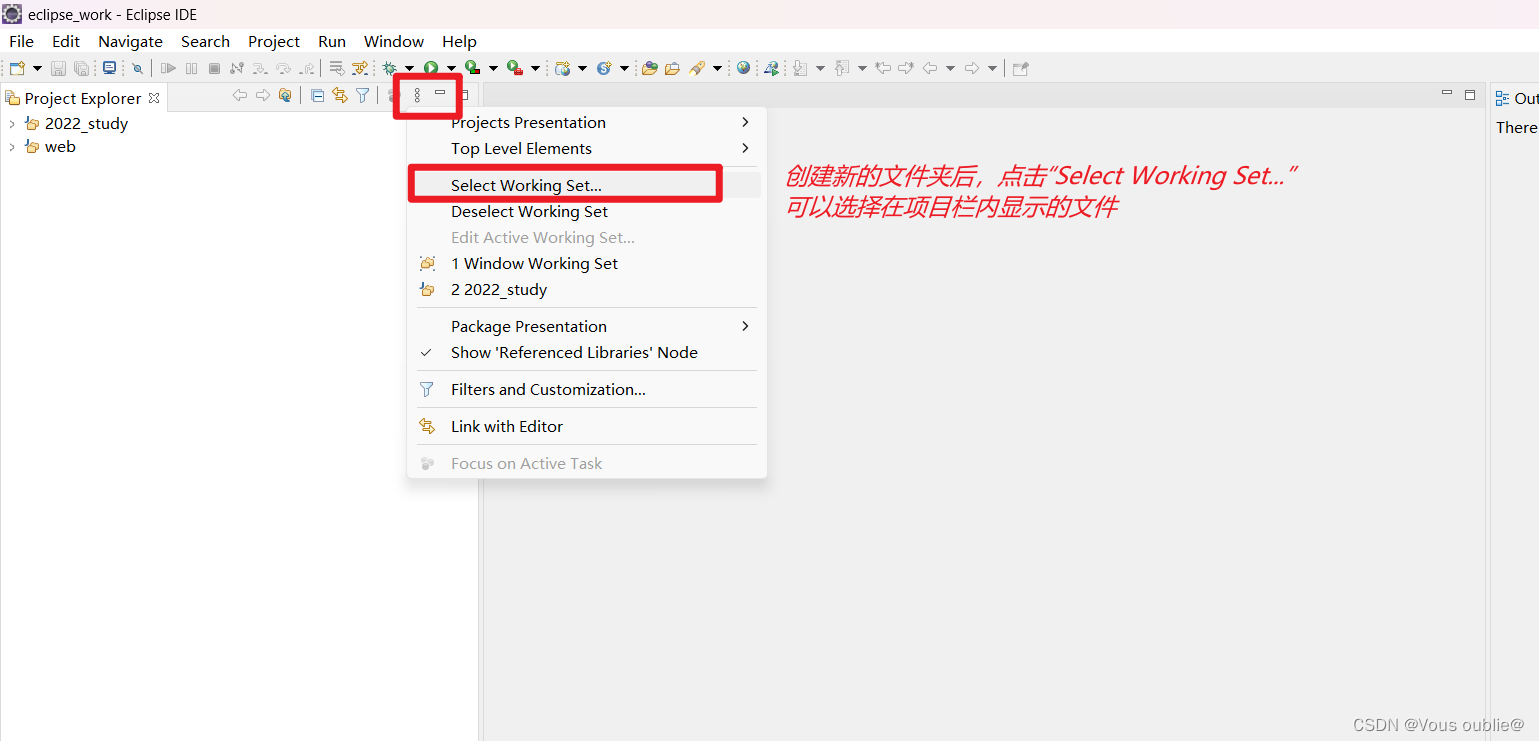
Task: Select the 2022_study working set in tree
Action: pos(86,124)
